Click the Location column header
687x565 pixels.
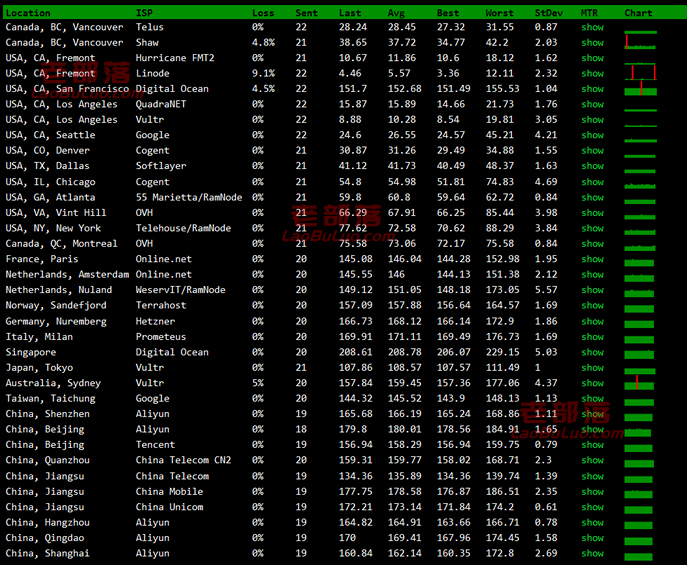tap(28, 13)
